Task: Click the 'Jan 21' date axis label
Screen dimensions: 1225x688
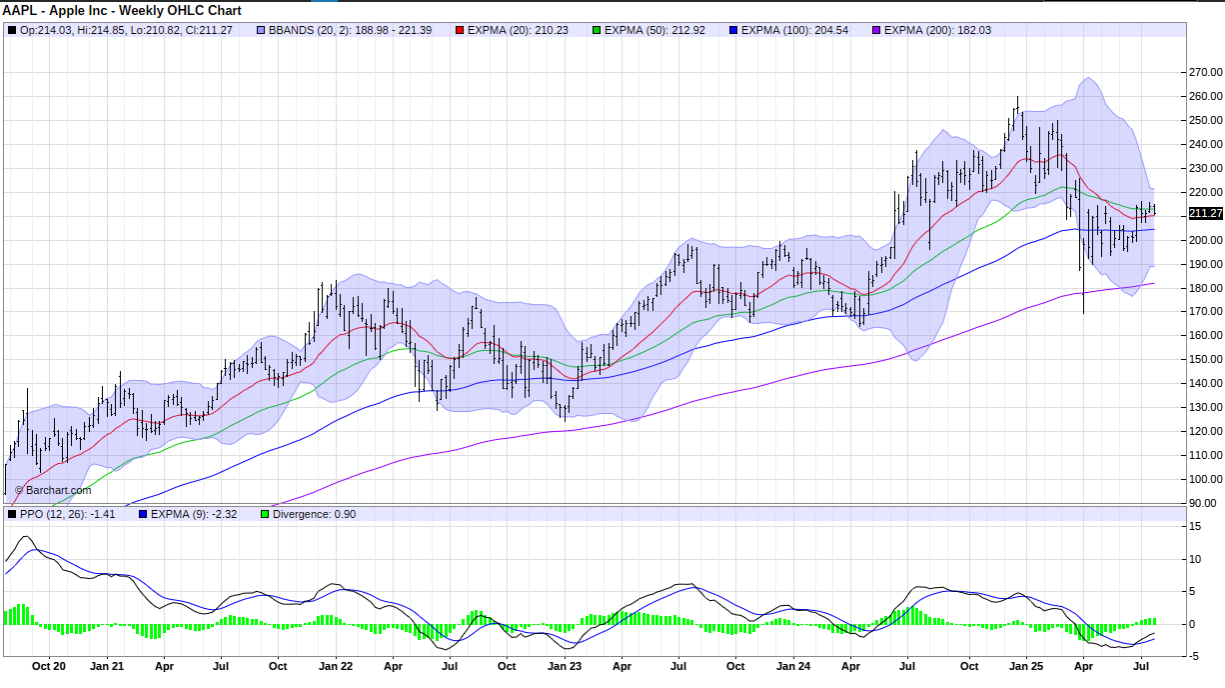Action: tap(107, 666)
